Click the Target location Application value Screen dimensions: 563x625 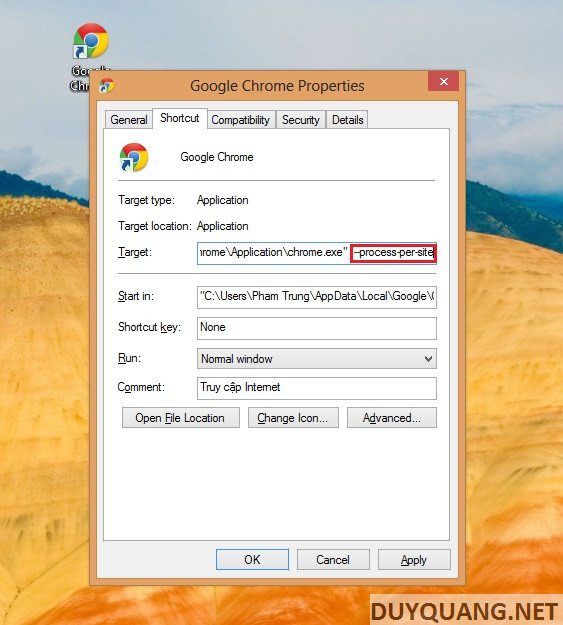point(222,226)
